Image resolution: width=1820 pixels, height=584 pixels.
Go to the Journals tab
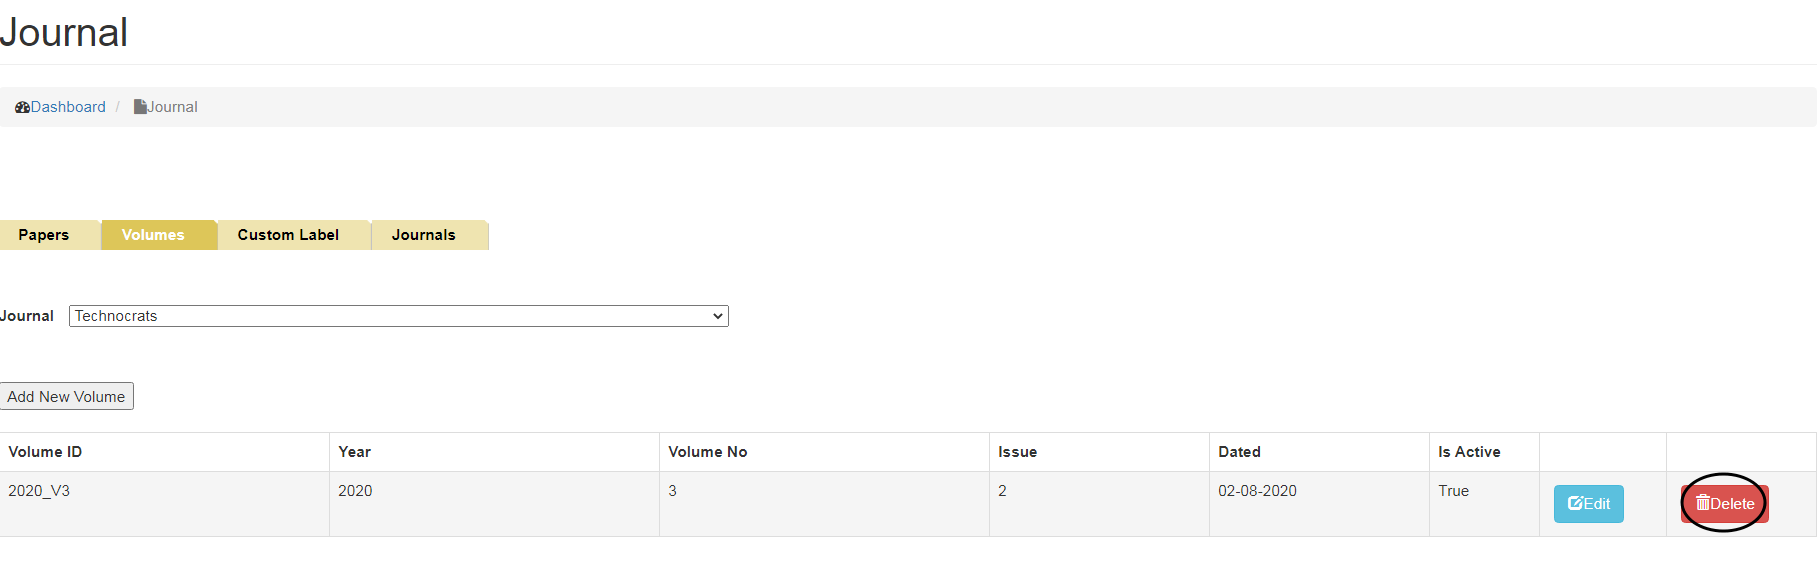(x=423, y=235)
